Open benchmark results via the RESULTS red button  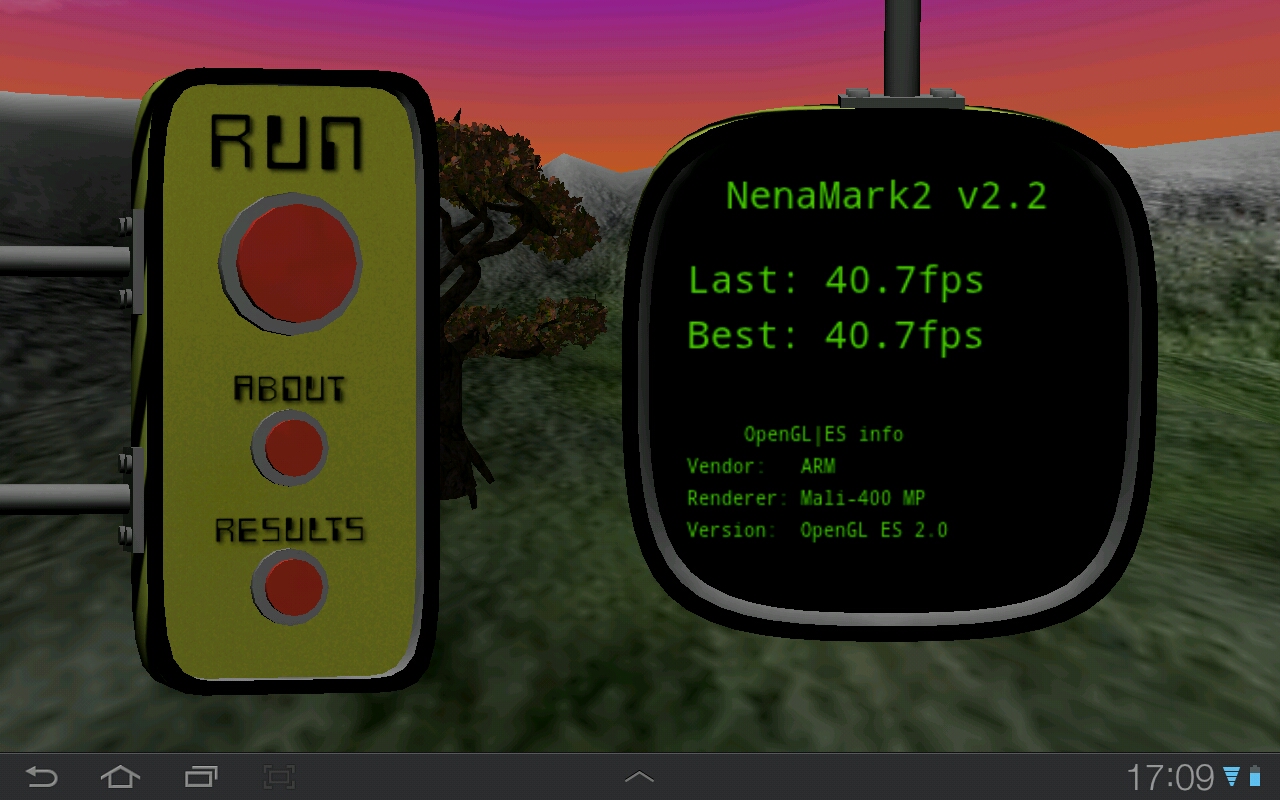pyautogui.click(x=290, y=587)
